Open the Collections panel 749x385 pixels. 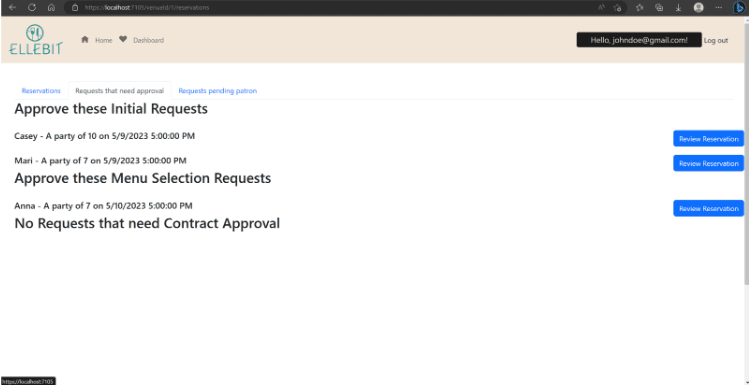(x=659, y=8)
